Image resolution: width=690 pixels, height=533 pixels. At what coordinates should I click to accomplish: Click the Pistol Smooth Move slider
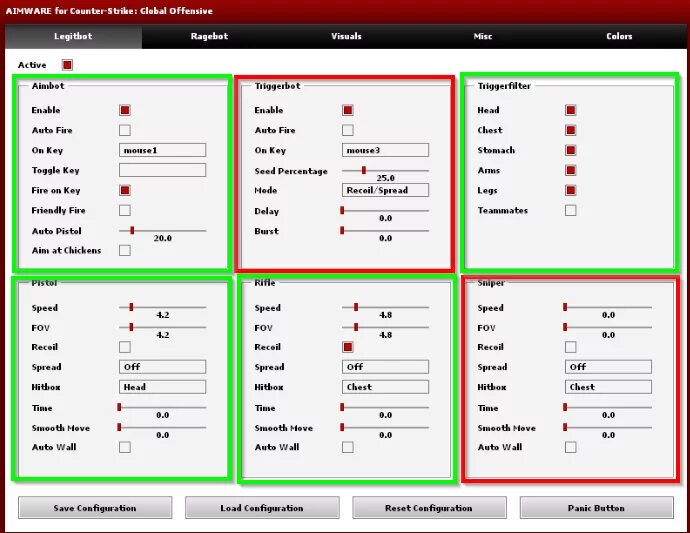162,427
